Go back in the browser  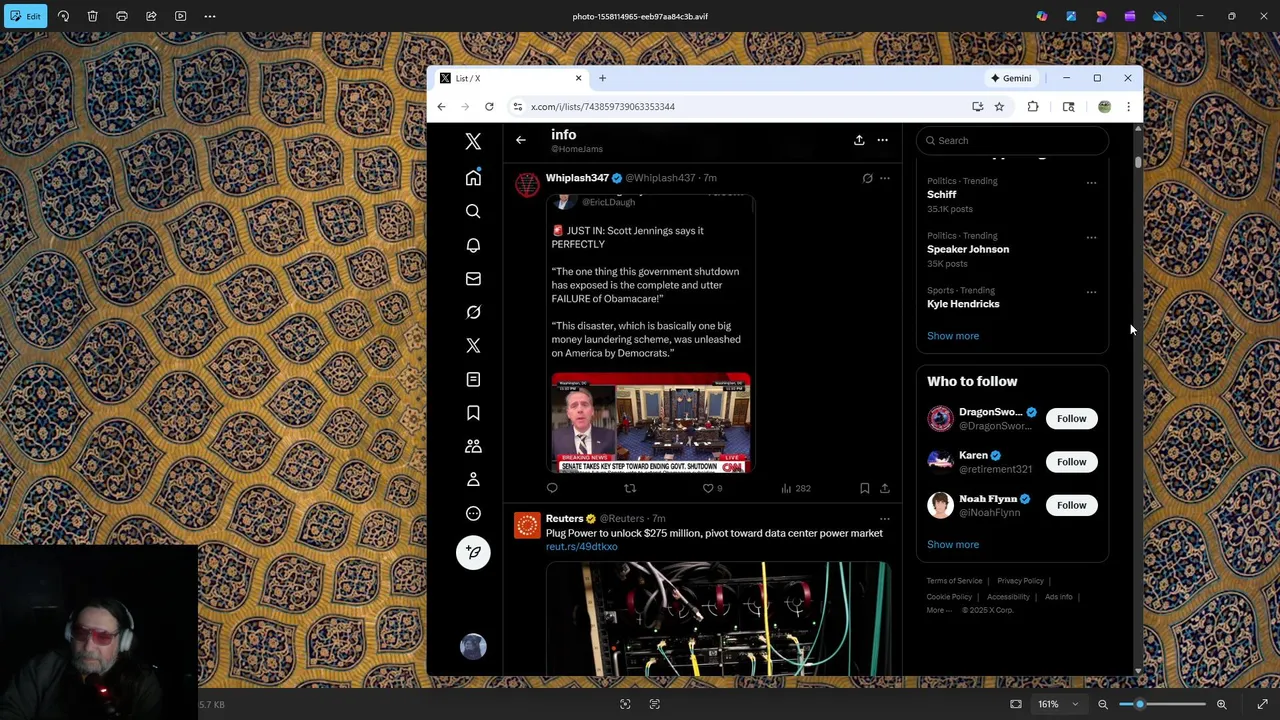(442, 106)
